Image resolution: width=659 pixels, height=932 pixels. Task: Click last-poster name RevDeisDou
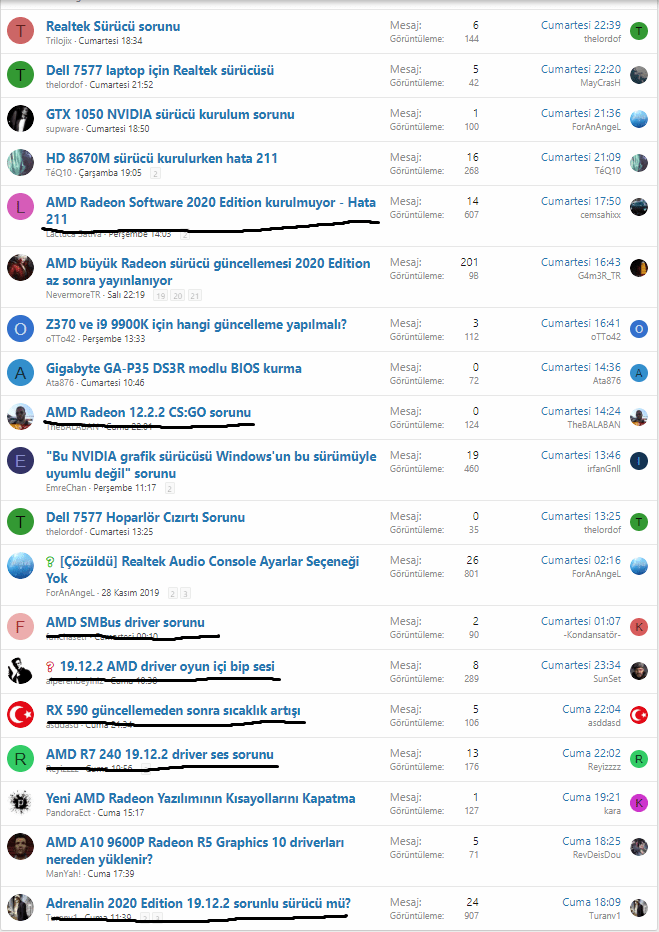point(597,855)
